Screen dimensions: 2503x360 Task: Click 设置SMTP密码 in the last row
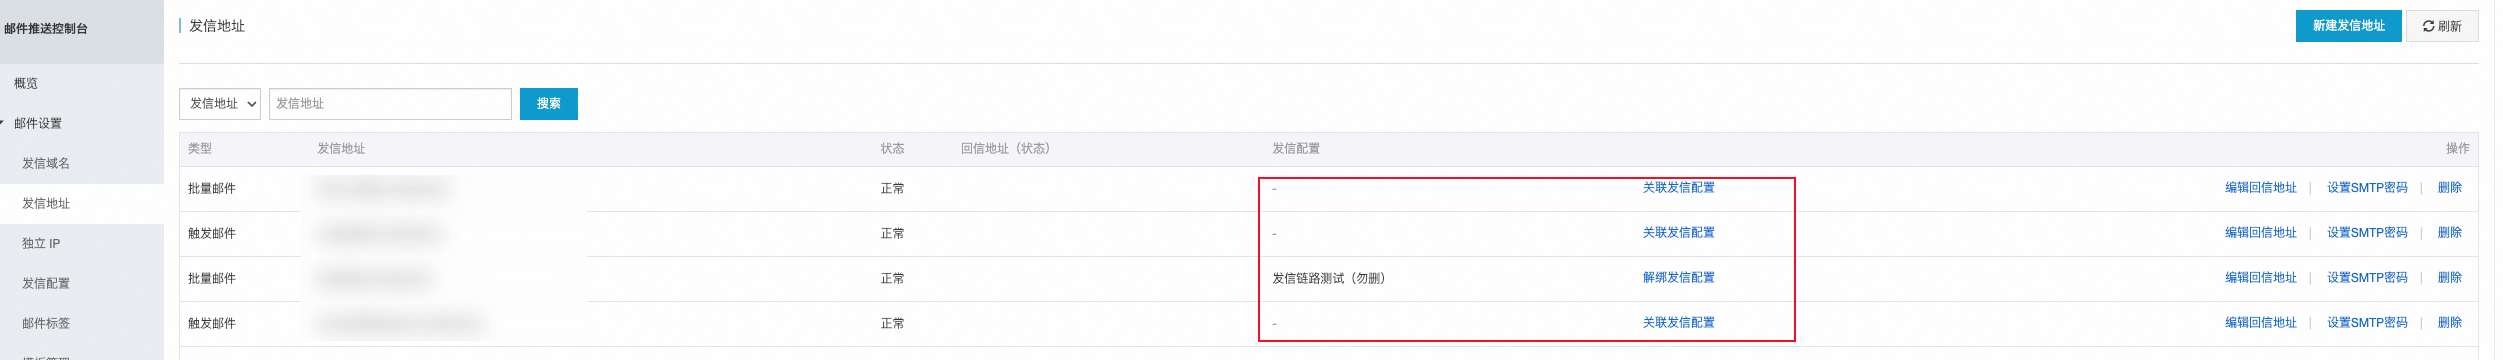[2367, 323]
